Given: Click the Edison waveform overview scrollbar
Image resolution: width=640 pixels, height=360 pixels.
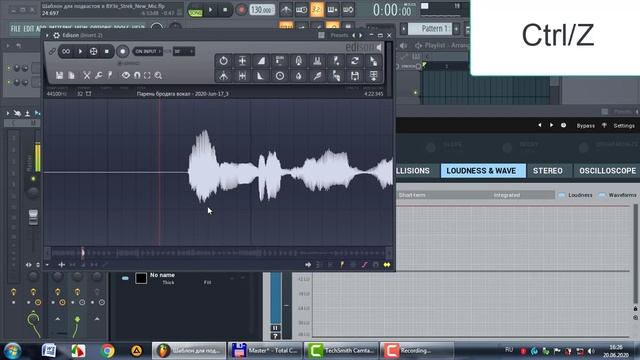Looking at the screenshot, I should 218,253.
